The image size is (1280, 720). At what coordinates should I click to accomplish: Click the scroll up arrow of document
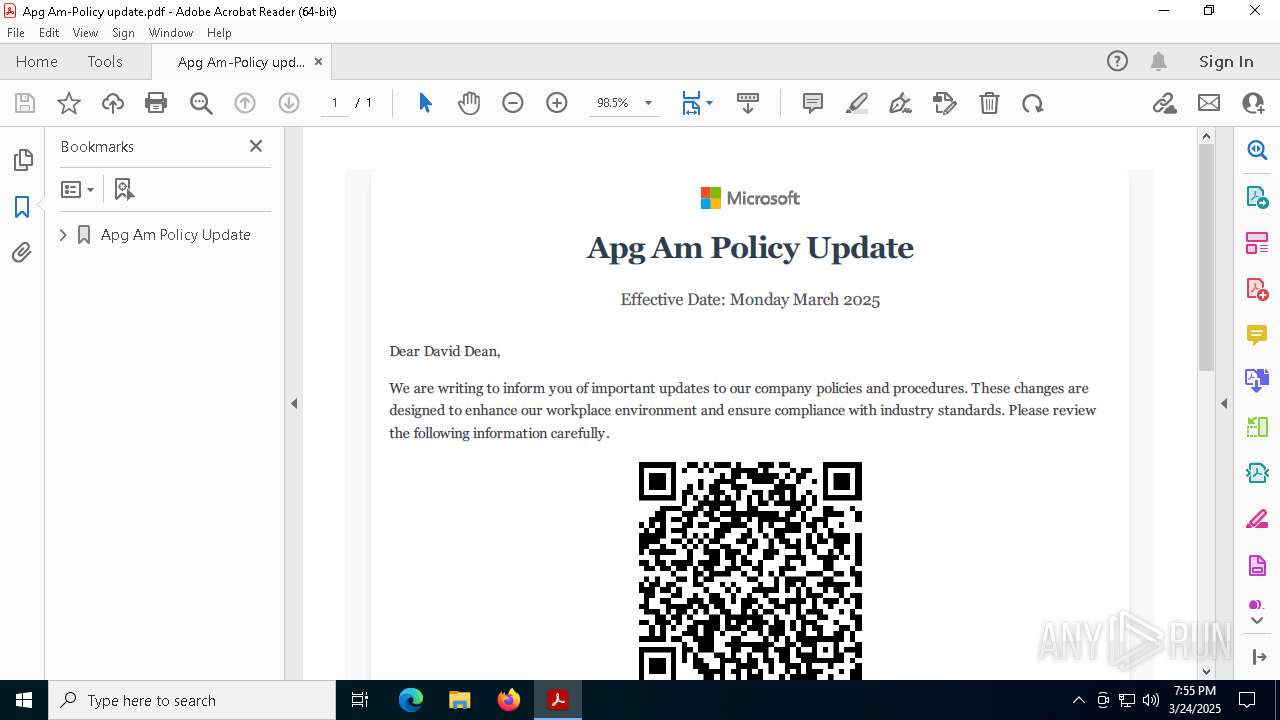click(1206, 136)
